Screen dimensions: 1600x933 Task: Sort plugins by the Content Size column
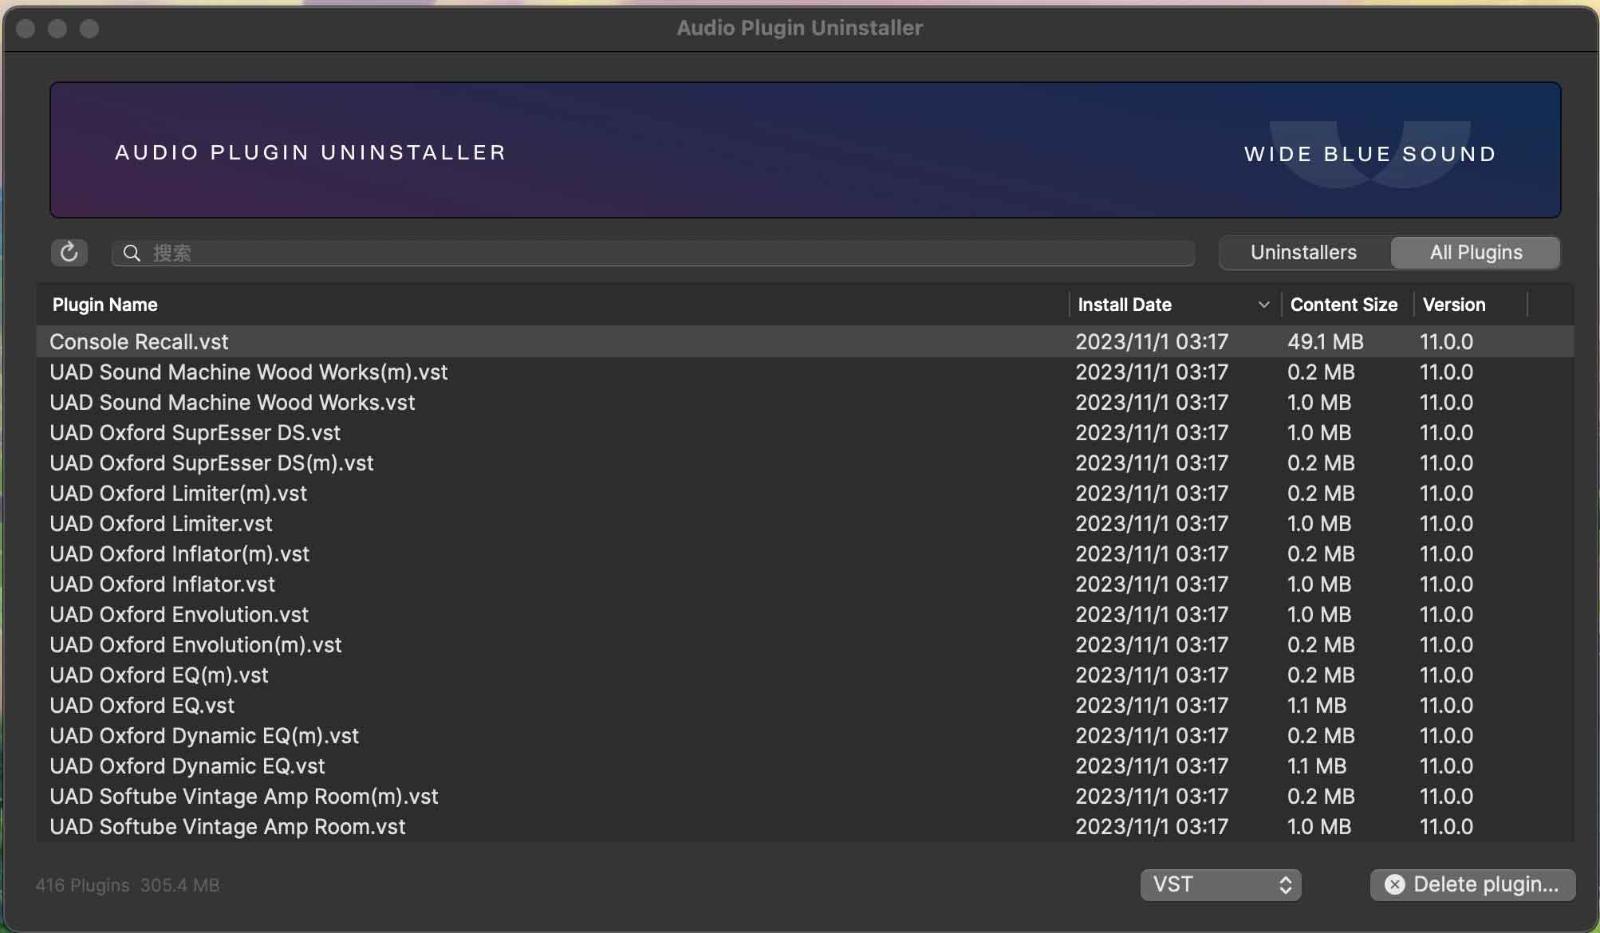point(1343,304)
